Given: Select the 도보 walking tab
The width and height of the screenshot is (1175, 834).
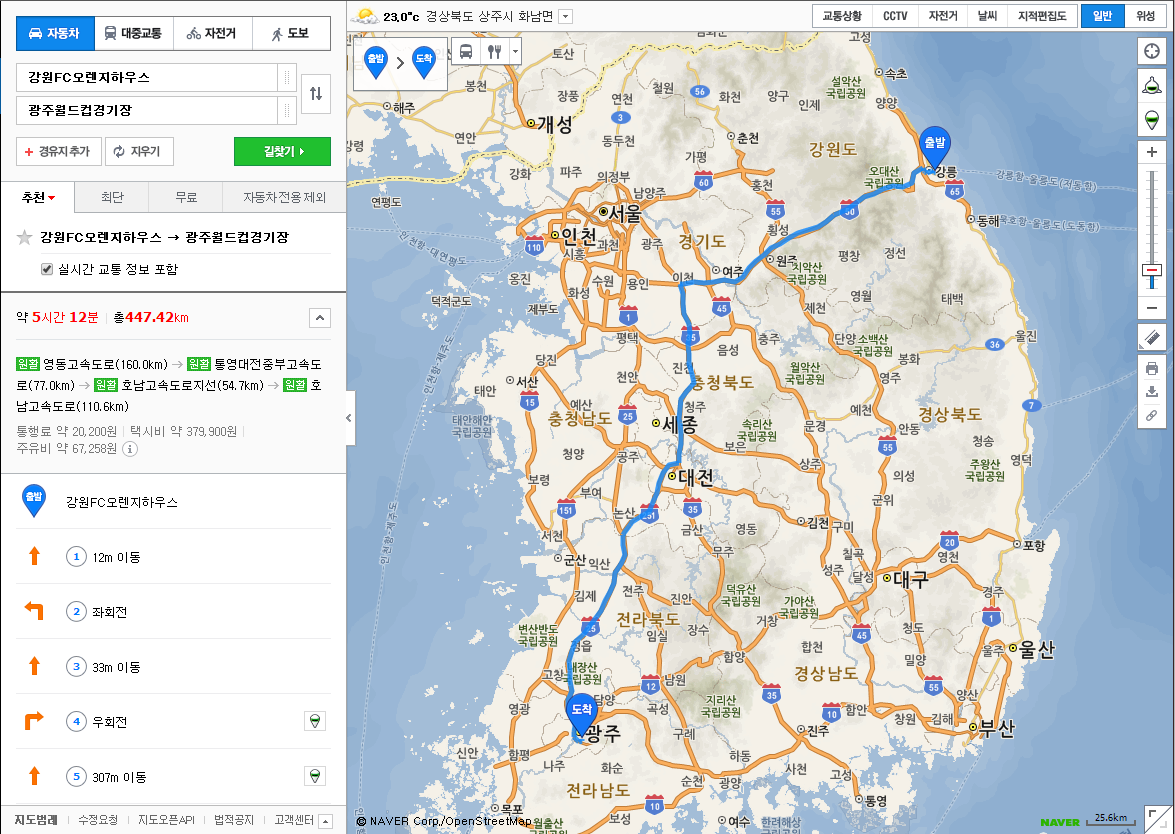Looking at the screenshot, I should point(291,33).
